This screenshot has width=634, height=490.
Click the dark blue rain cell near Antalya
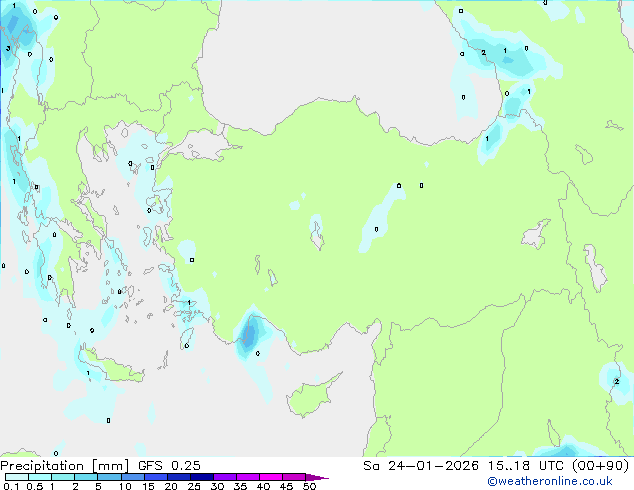pyautogui.click(x=250, y=334)
